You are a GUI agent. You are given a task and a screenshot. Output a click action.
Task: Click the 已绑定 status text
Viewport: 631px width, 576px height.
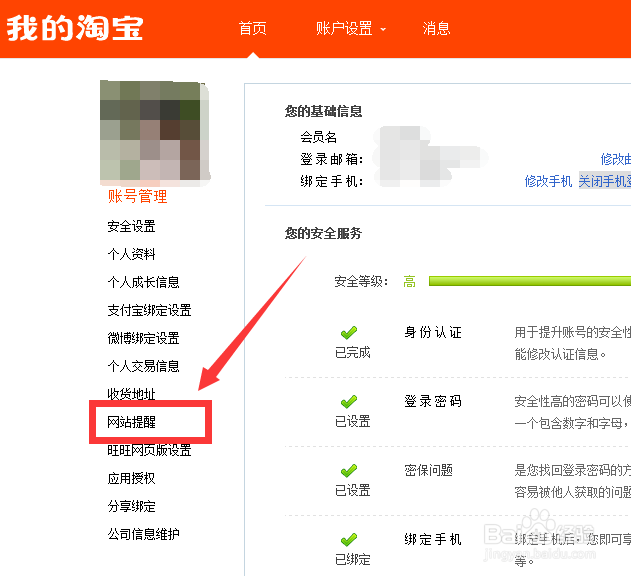coord(353,559)
